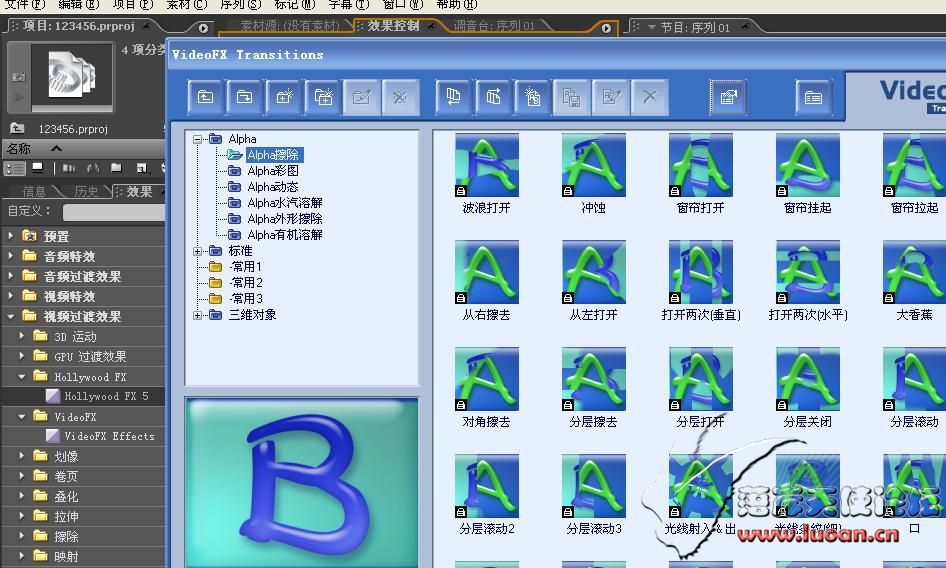The width and height of the screenshot is (946, 568).
Task: Expand the GPU 过渡效果 folder
Action: click(x=22, y=356)
